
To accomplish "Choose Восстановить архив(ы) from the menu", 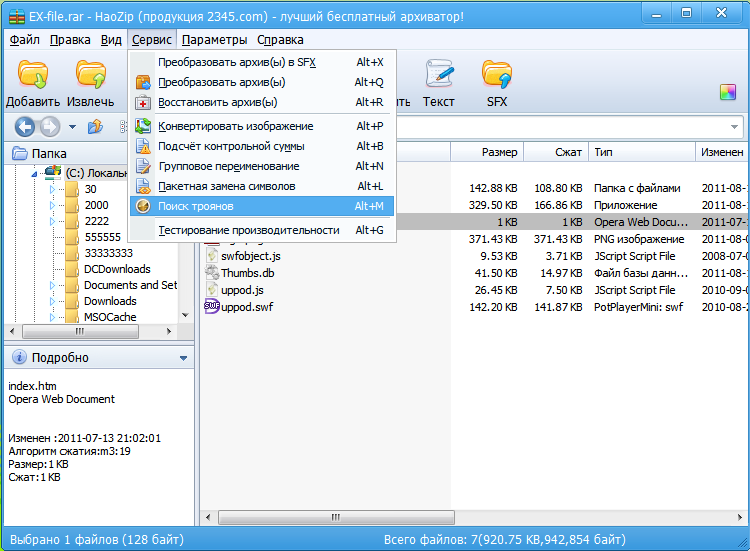I will pos(217,102).
